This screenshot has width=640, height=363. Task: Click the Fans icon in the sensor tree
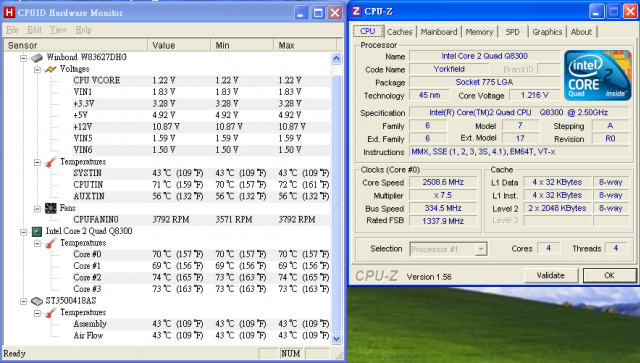(x=51, y=208)
